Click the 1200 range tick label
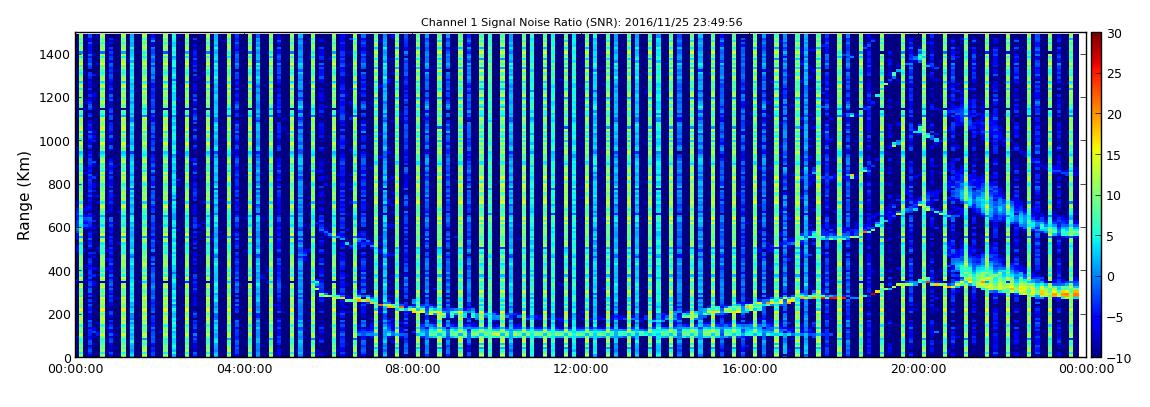The width and height of the screenshot is (1150, 407). (x=56, y=98)
